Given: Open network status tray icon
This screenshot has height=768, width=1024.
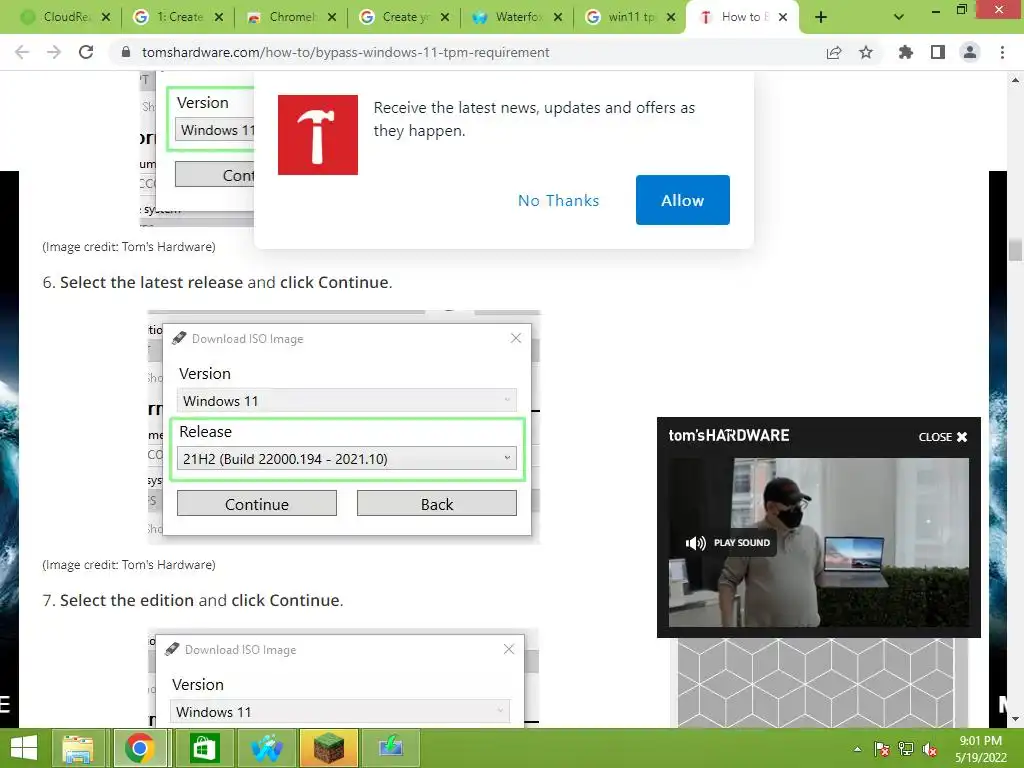Looking at the screenshot, I should [906, 749].
